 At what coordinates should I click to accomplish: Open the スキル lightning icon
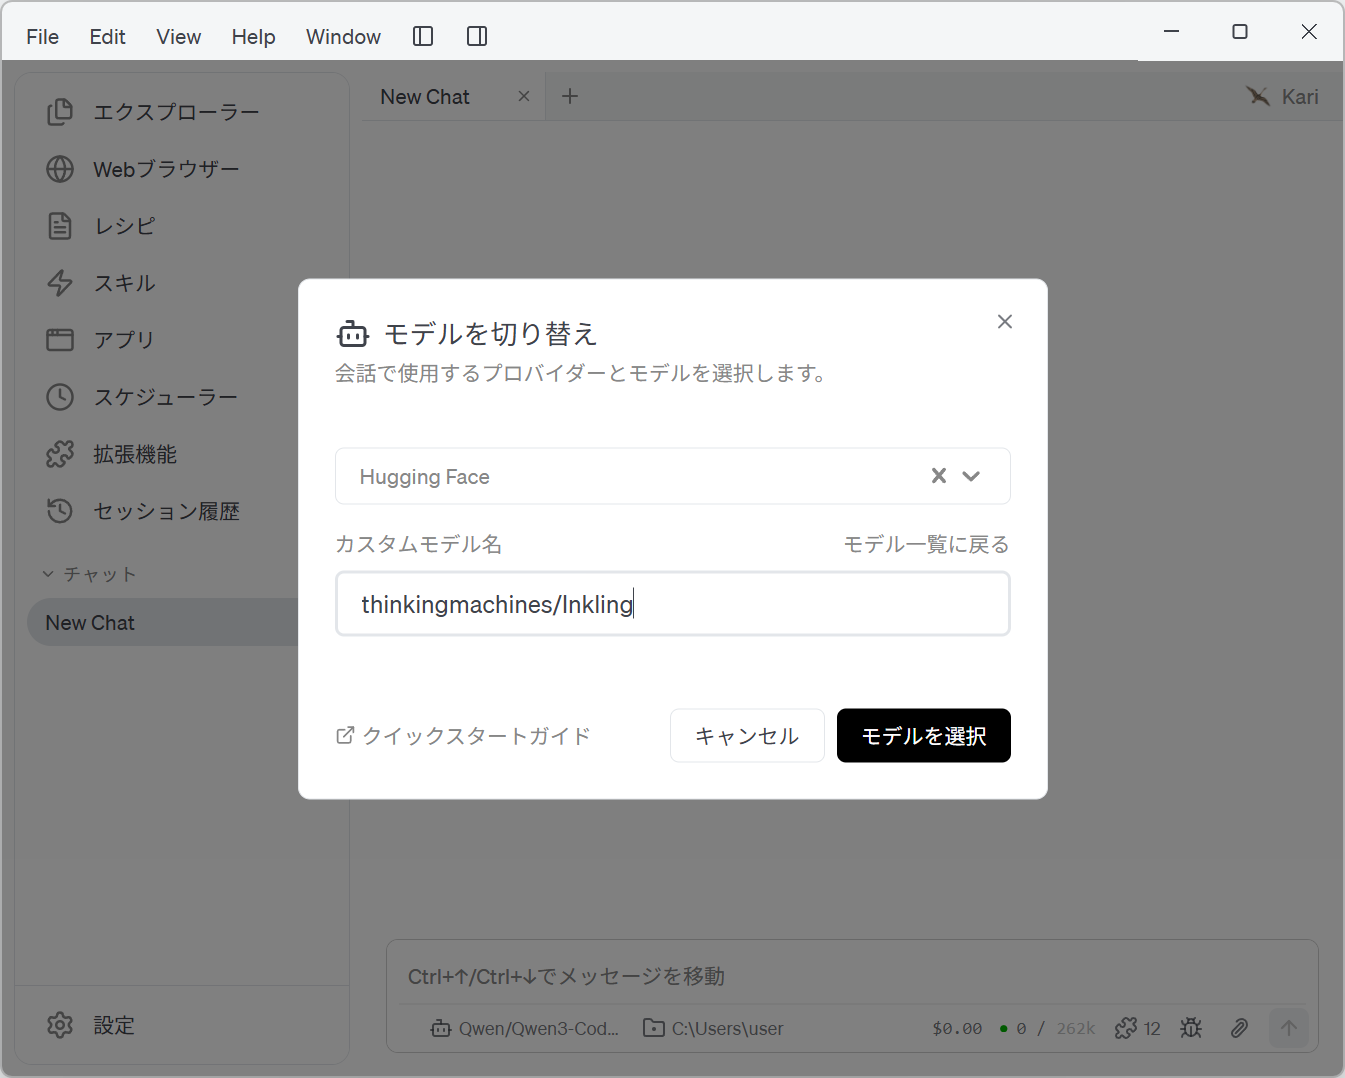(x=60, y=283)
